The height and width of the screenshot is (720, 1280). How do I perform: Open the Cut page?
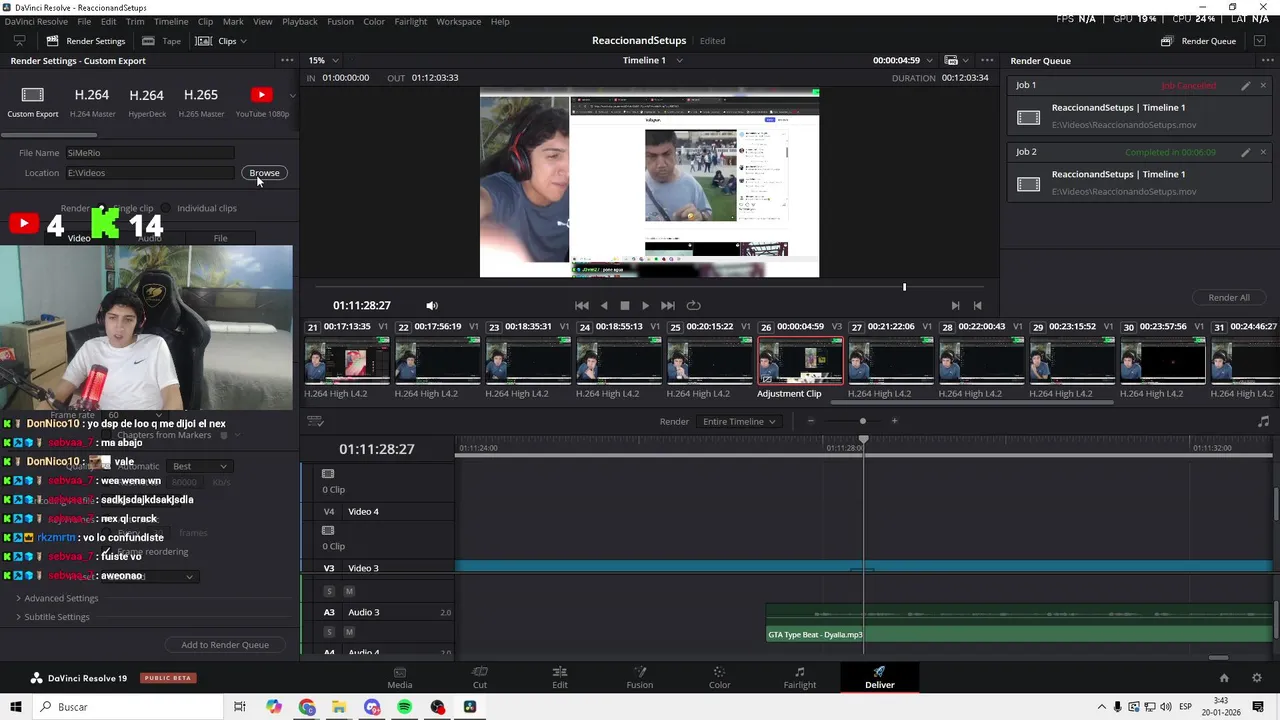tap(480, 677)
